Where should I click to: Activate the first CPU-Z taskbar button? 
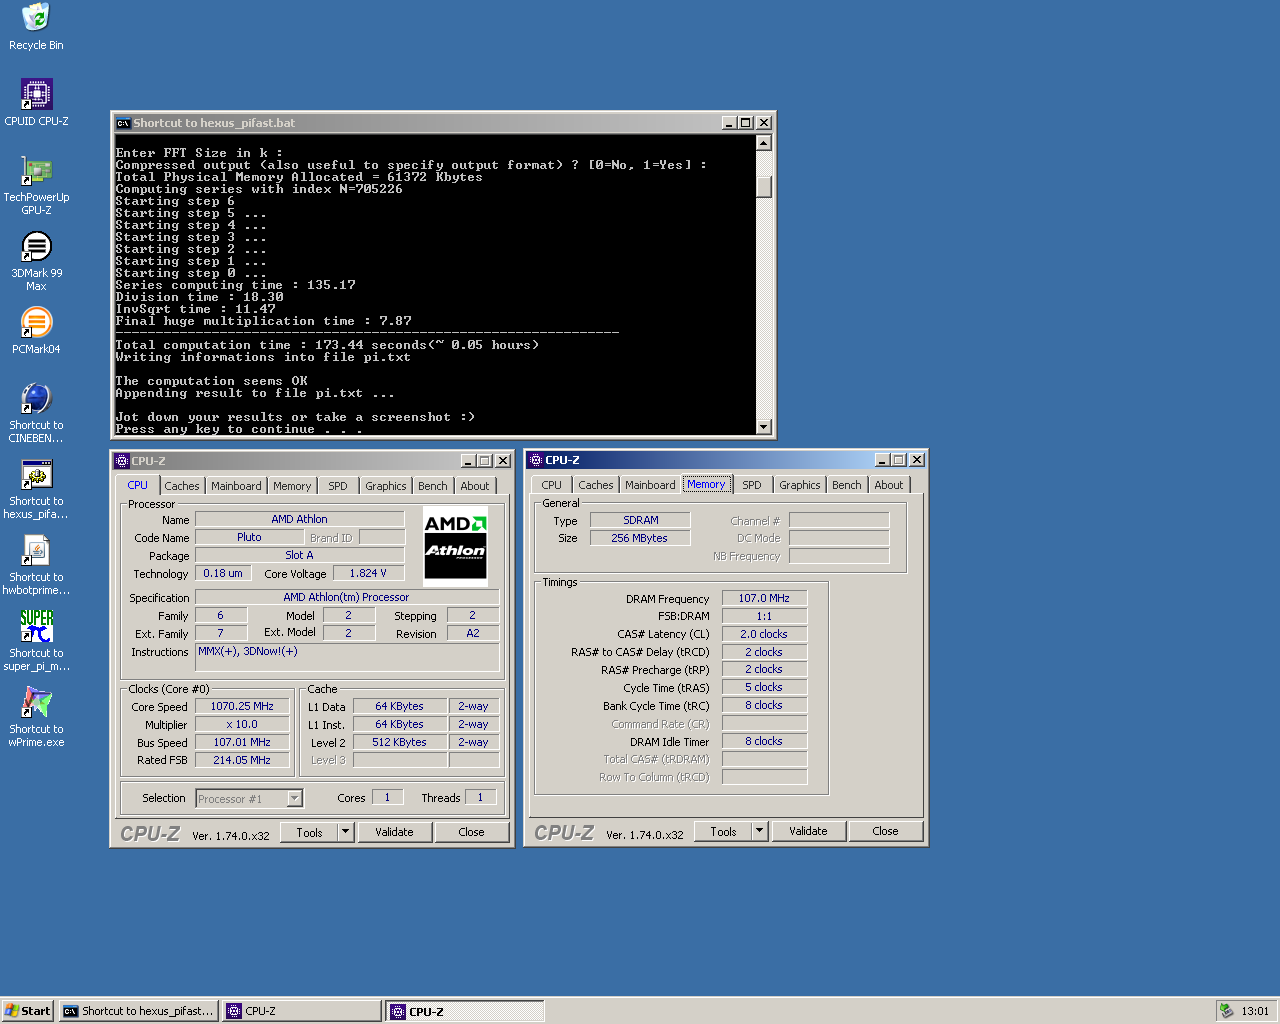[302, 1011]
